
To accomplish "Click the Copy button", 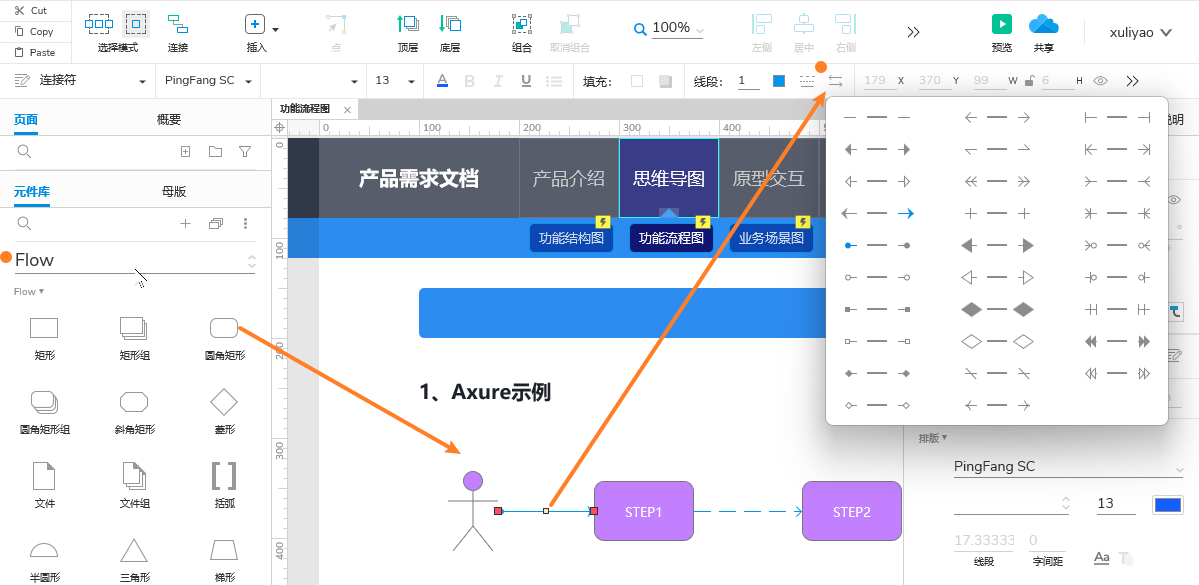I will click(34, 31).
